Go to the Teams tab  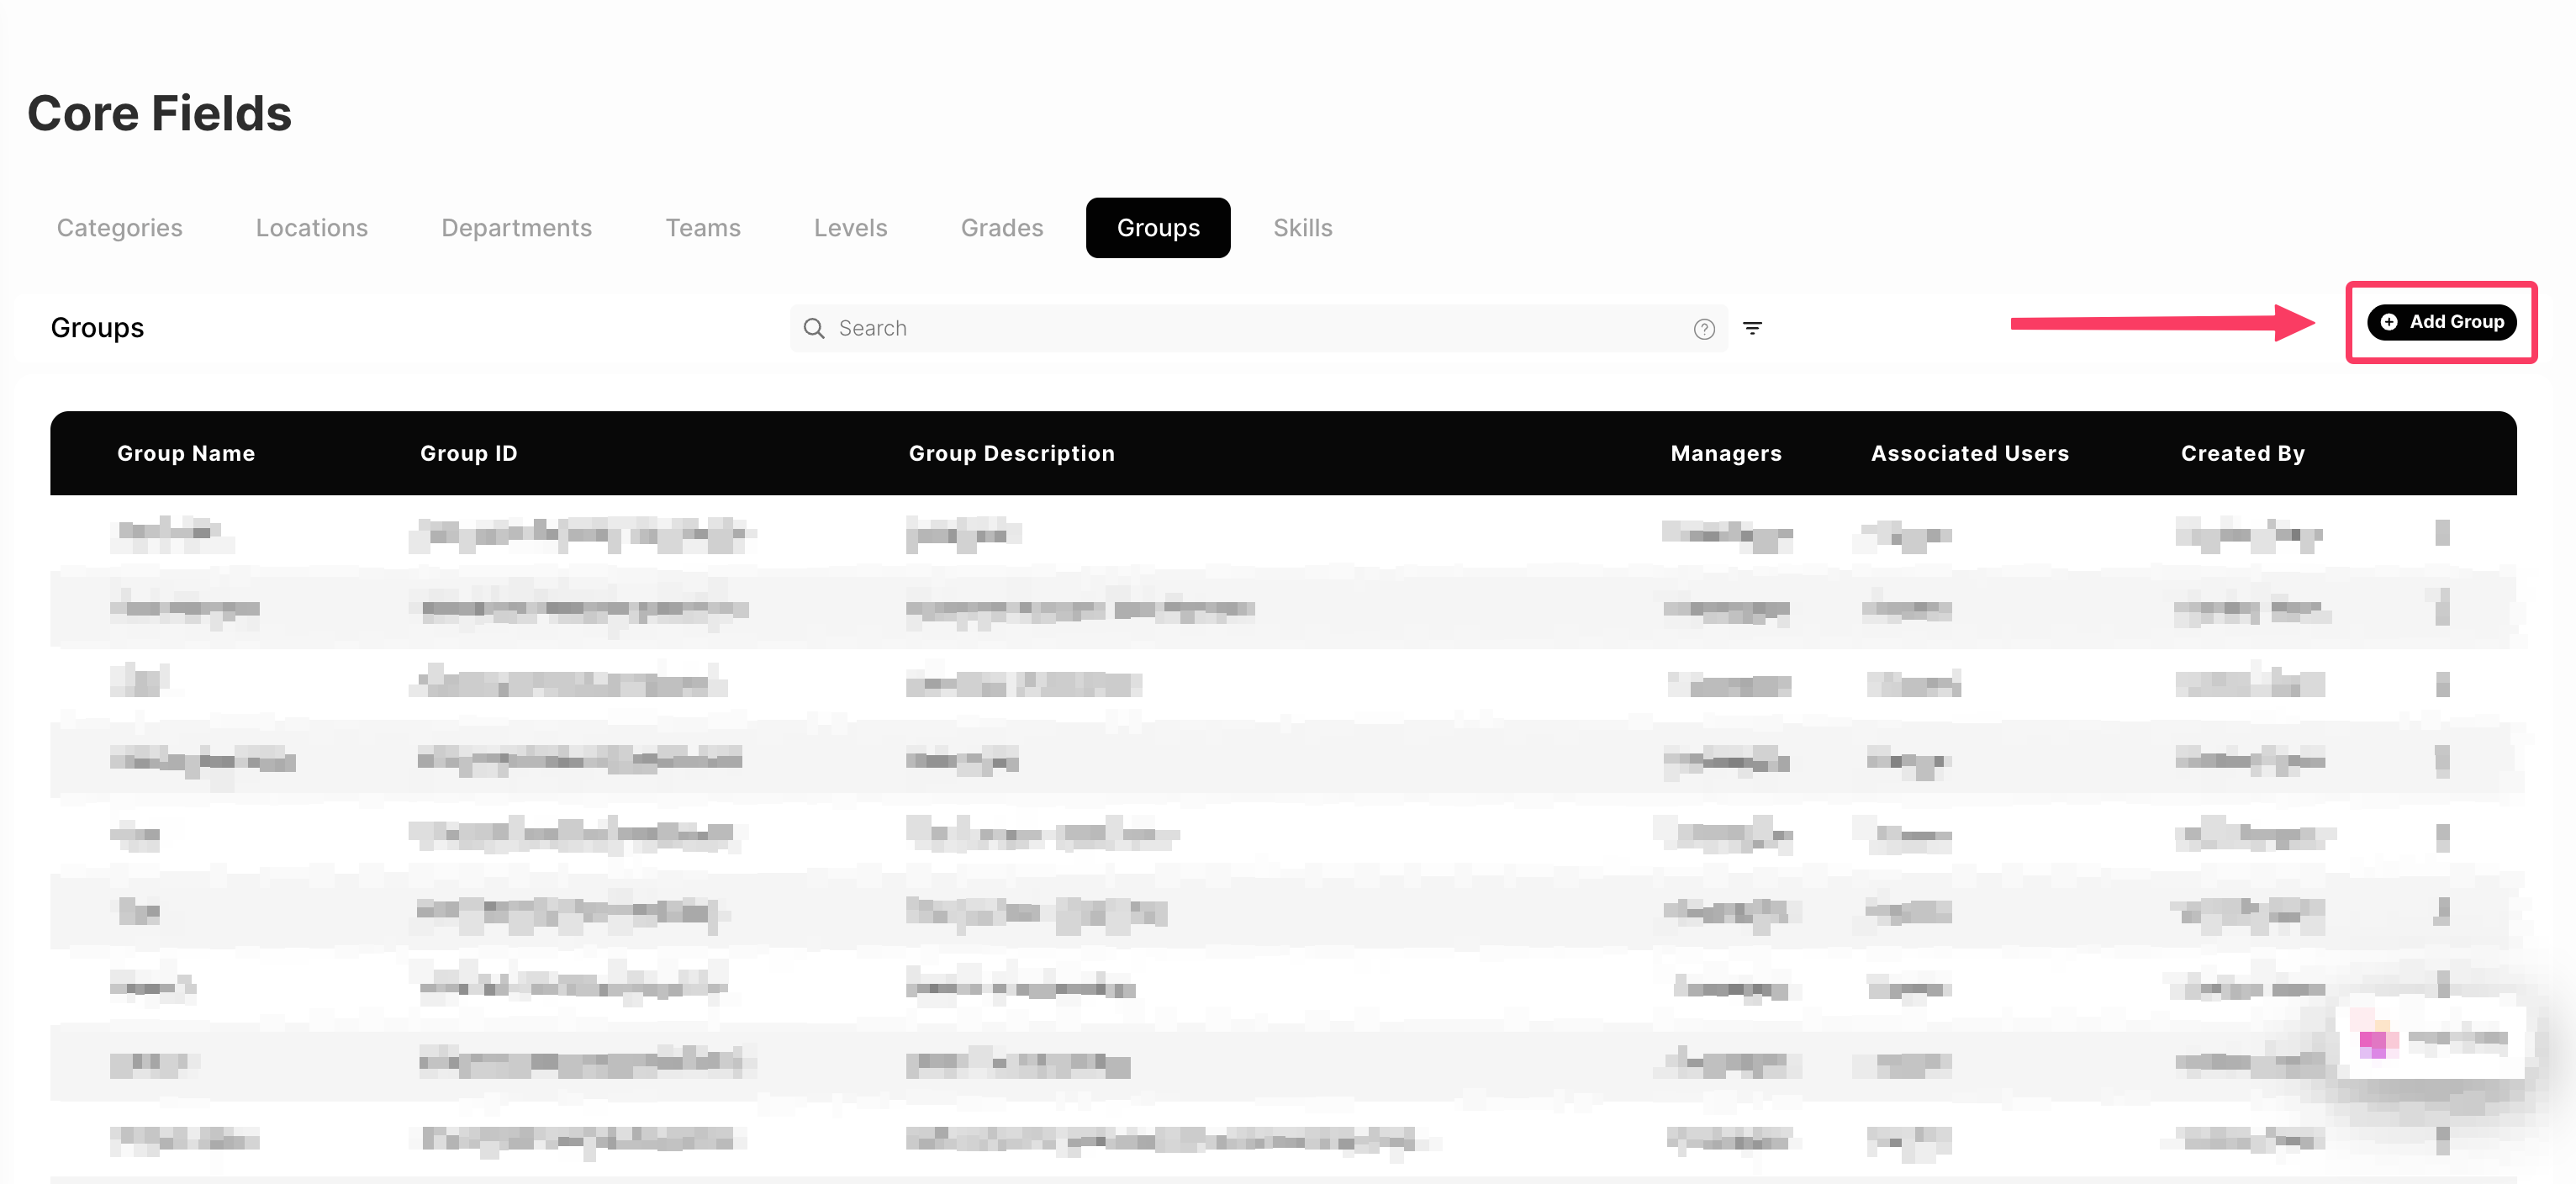pyautogui.click(x=703, y=228)
